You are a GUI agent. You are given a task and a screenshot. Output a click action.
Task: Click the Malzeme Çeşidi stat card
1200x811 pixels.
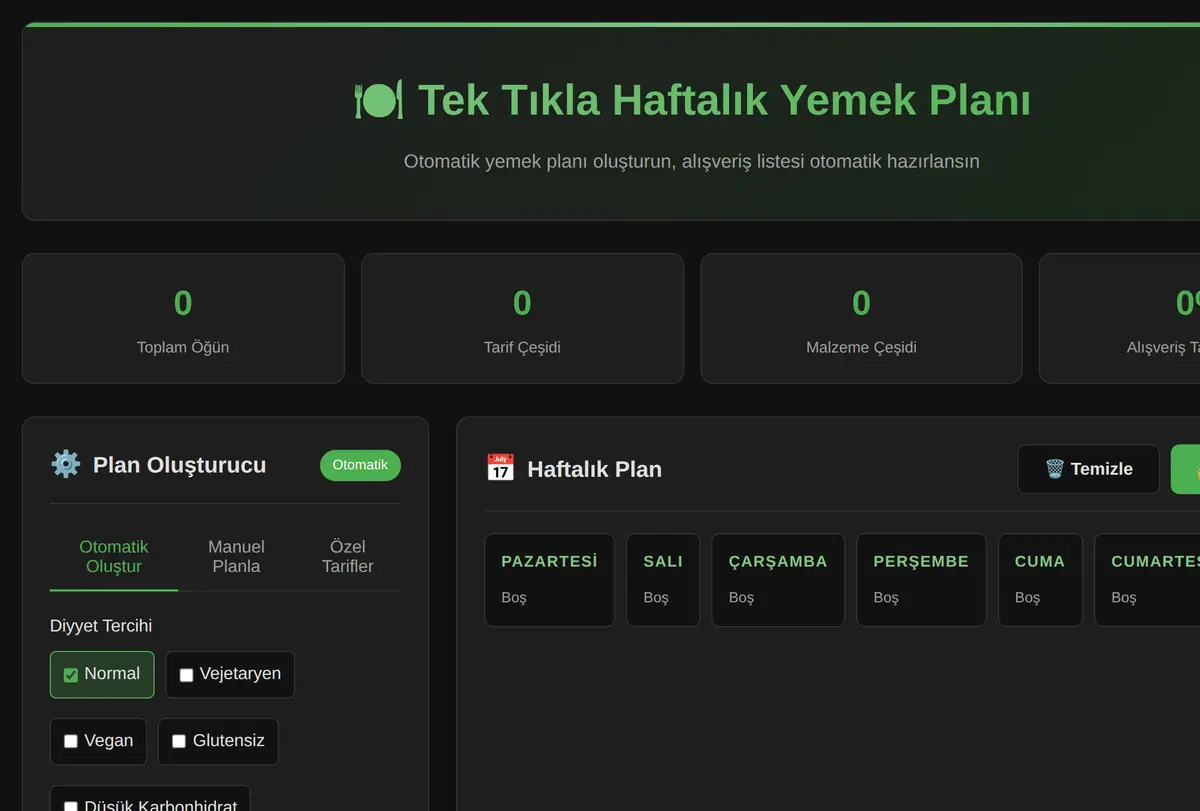861,318
